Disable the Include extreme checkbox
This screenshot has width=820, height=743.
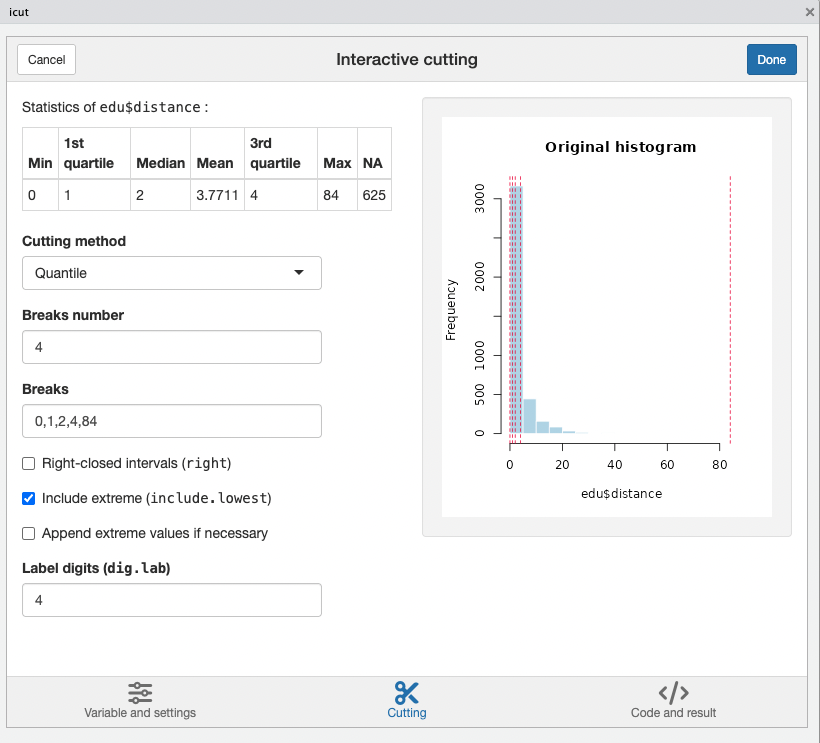(28, 498)
